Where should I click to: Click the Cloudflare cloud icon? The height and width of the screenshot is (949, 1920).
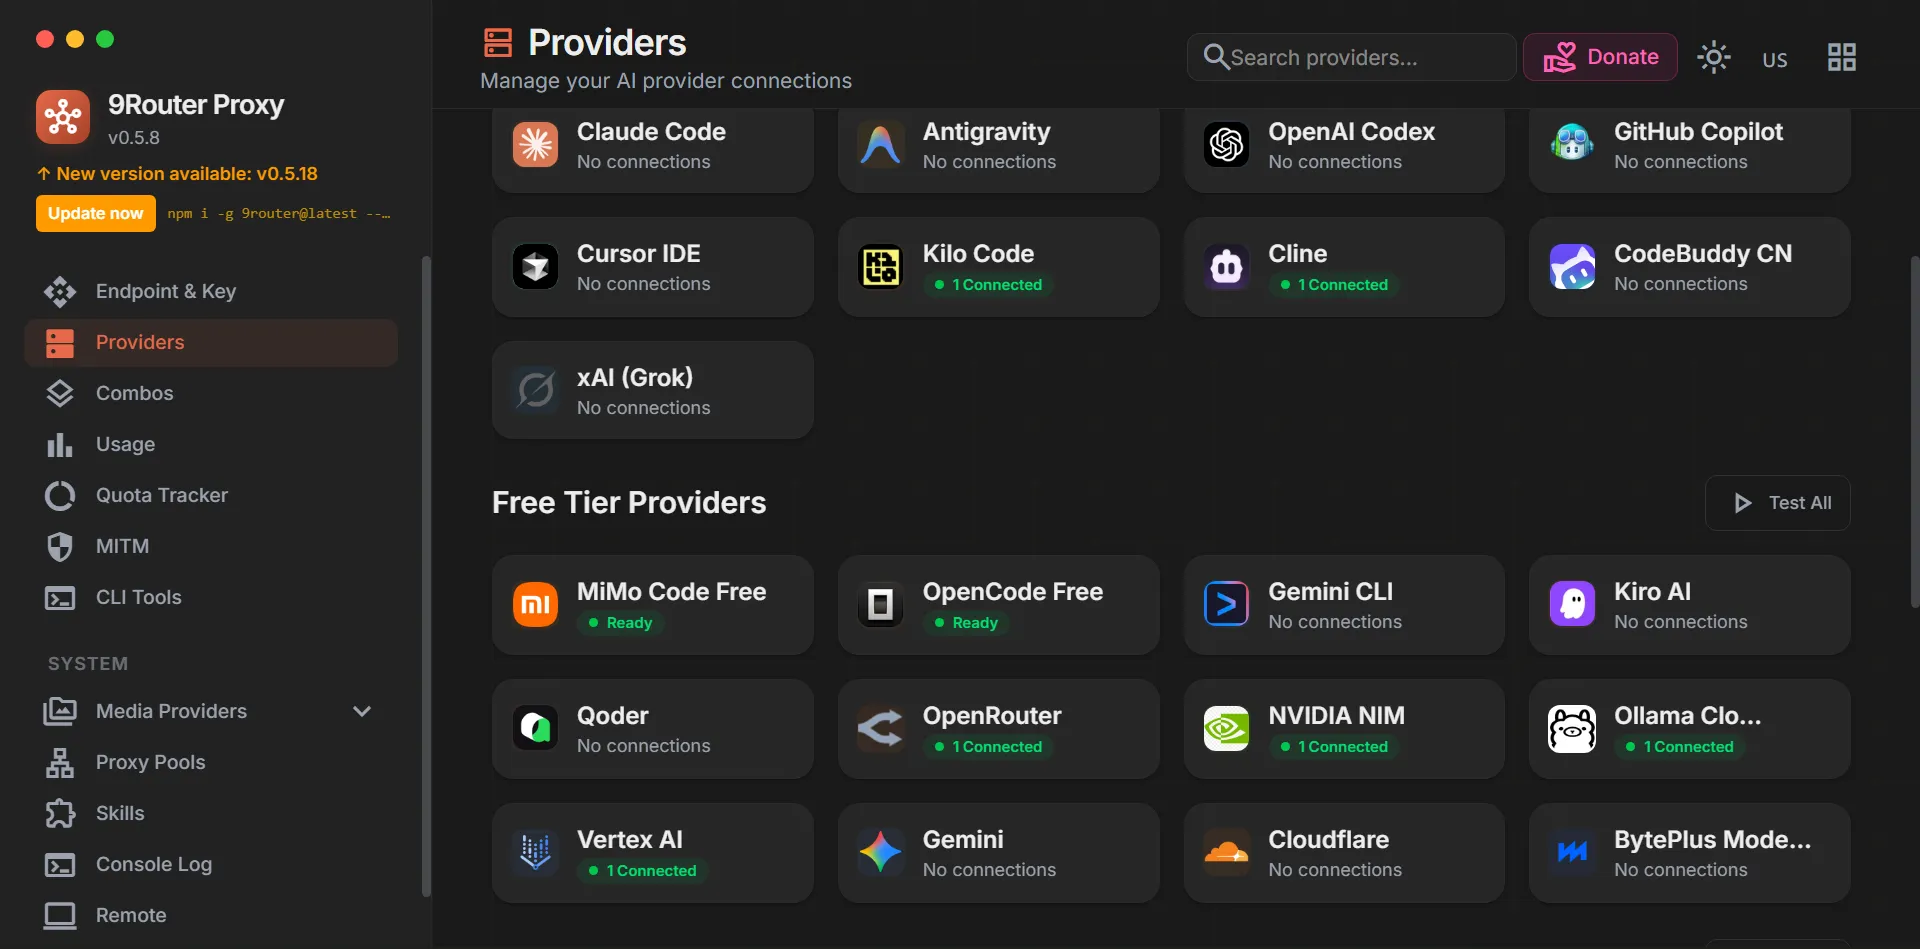(1227, 853)
